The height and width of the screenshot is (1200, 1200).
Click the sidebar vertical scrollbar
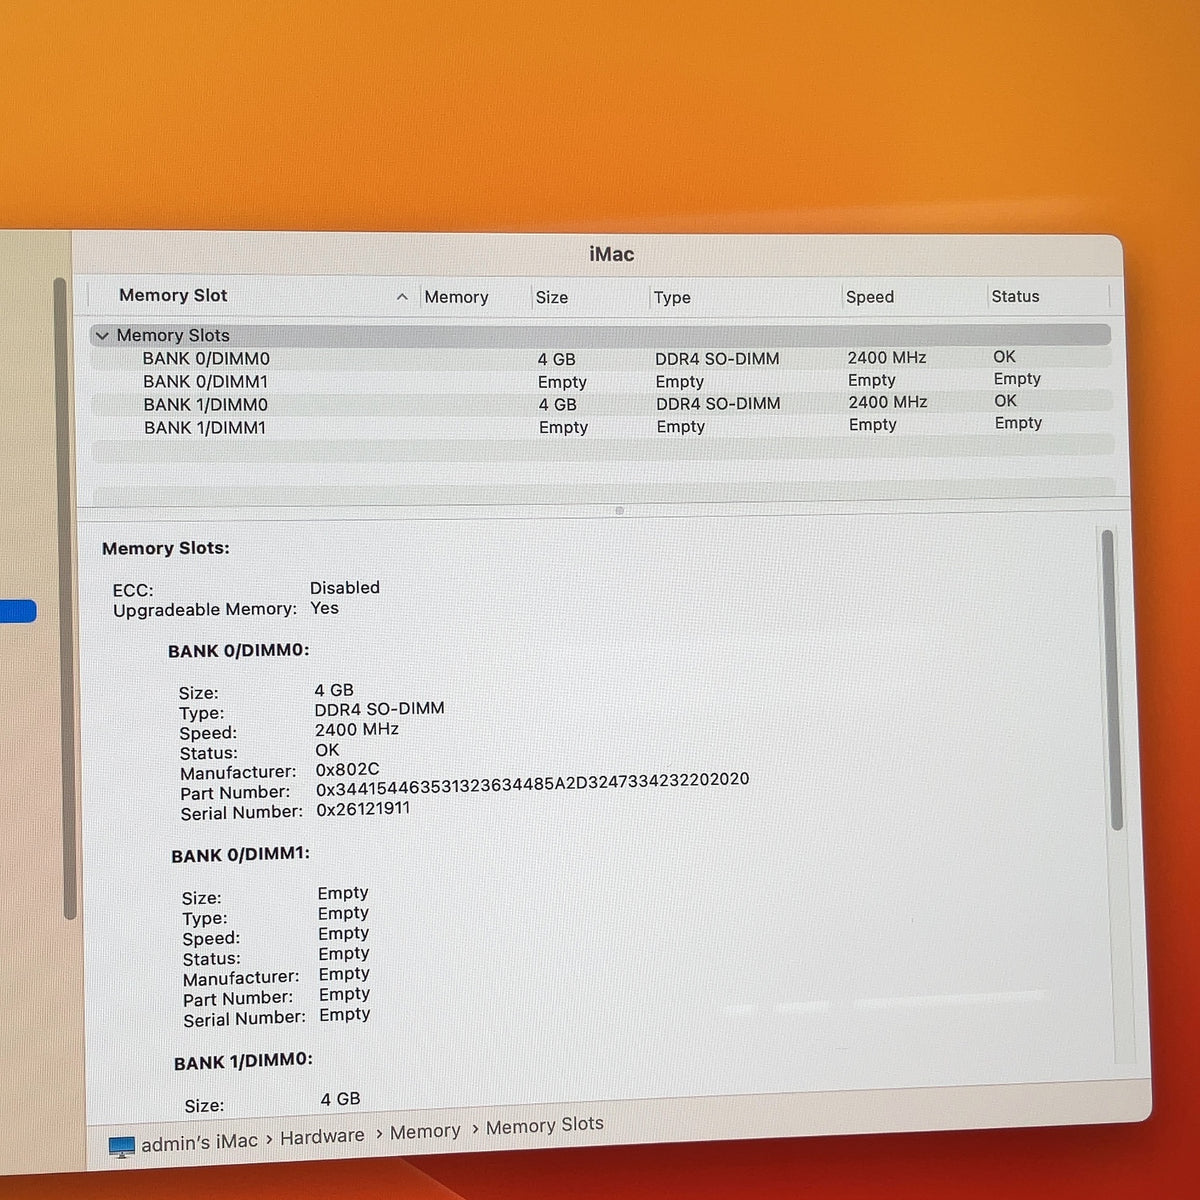(x=63, y=598)
